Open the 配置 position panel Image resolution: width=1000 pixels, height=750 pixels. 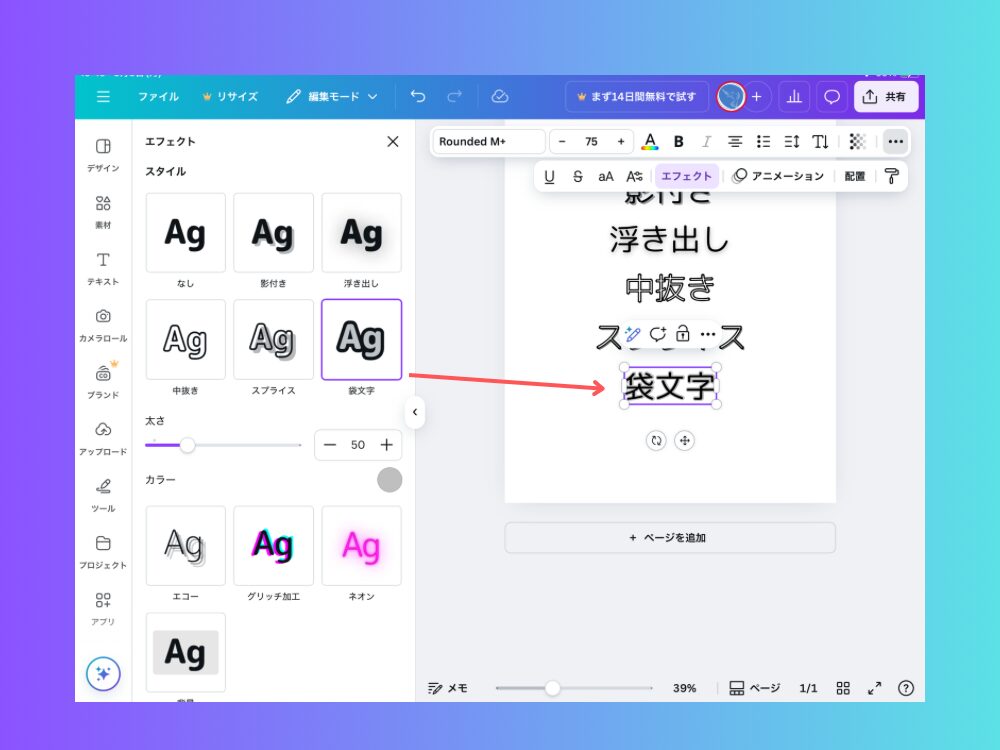(855, 177)
